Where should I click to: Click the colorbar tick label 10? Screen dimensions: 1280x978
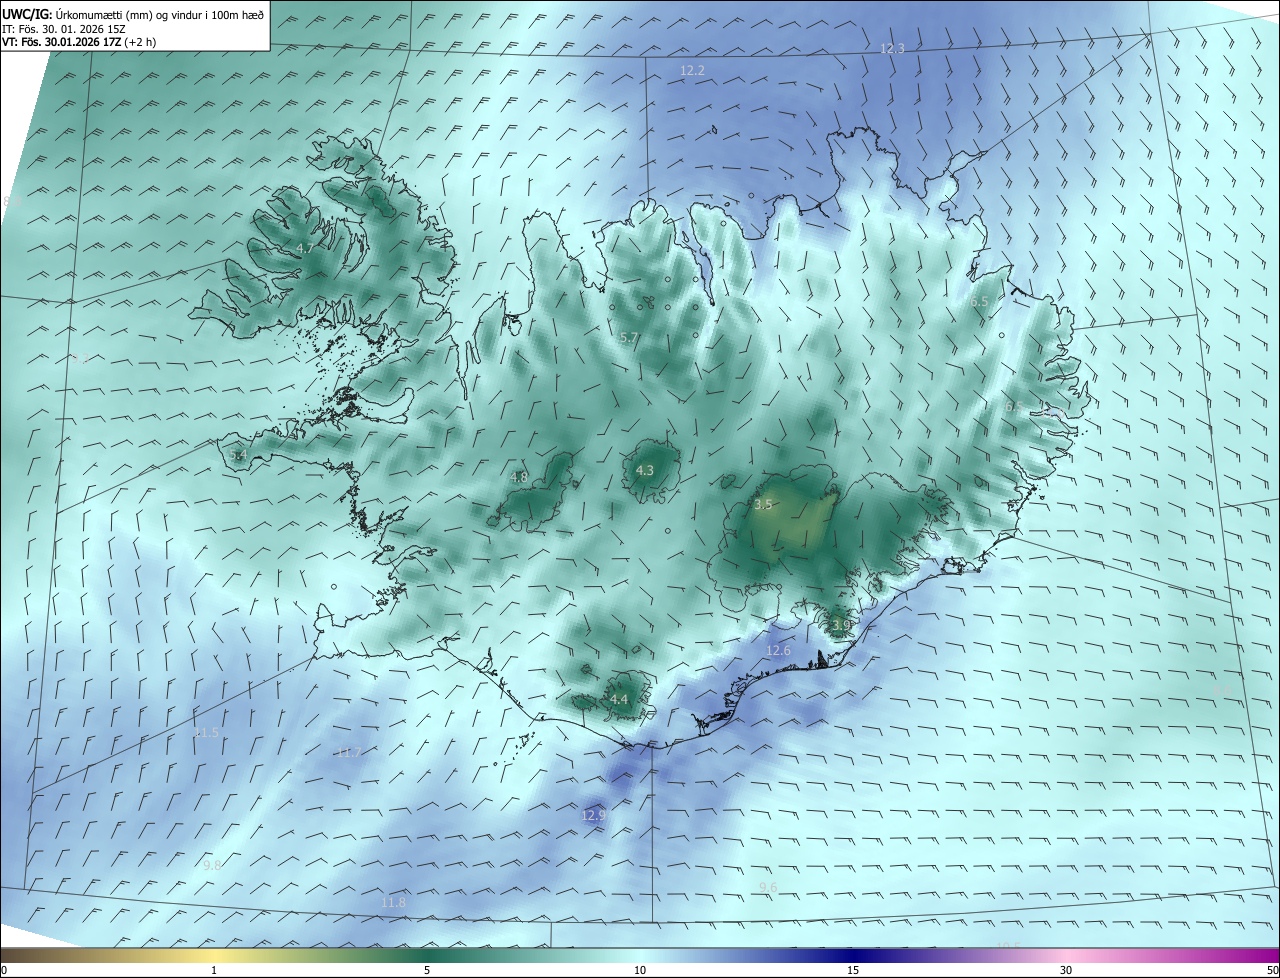640,971
